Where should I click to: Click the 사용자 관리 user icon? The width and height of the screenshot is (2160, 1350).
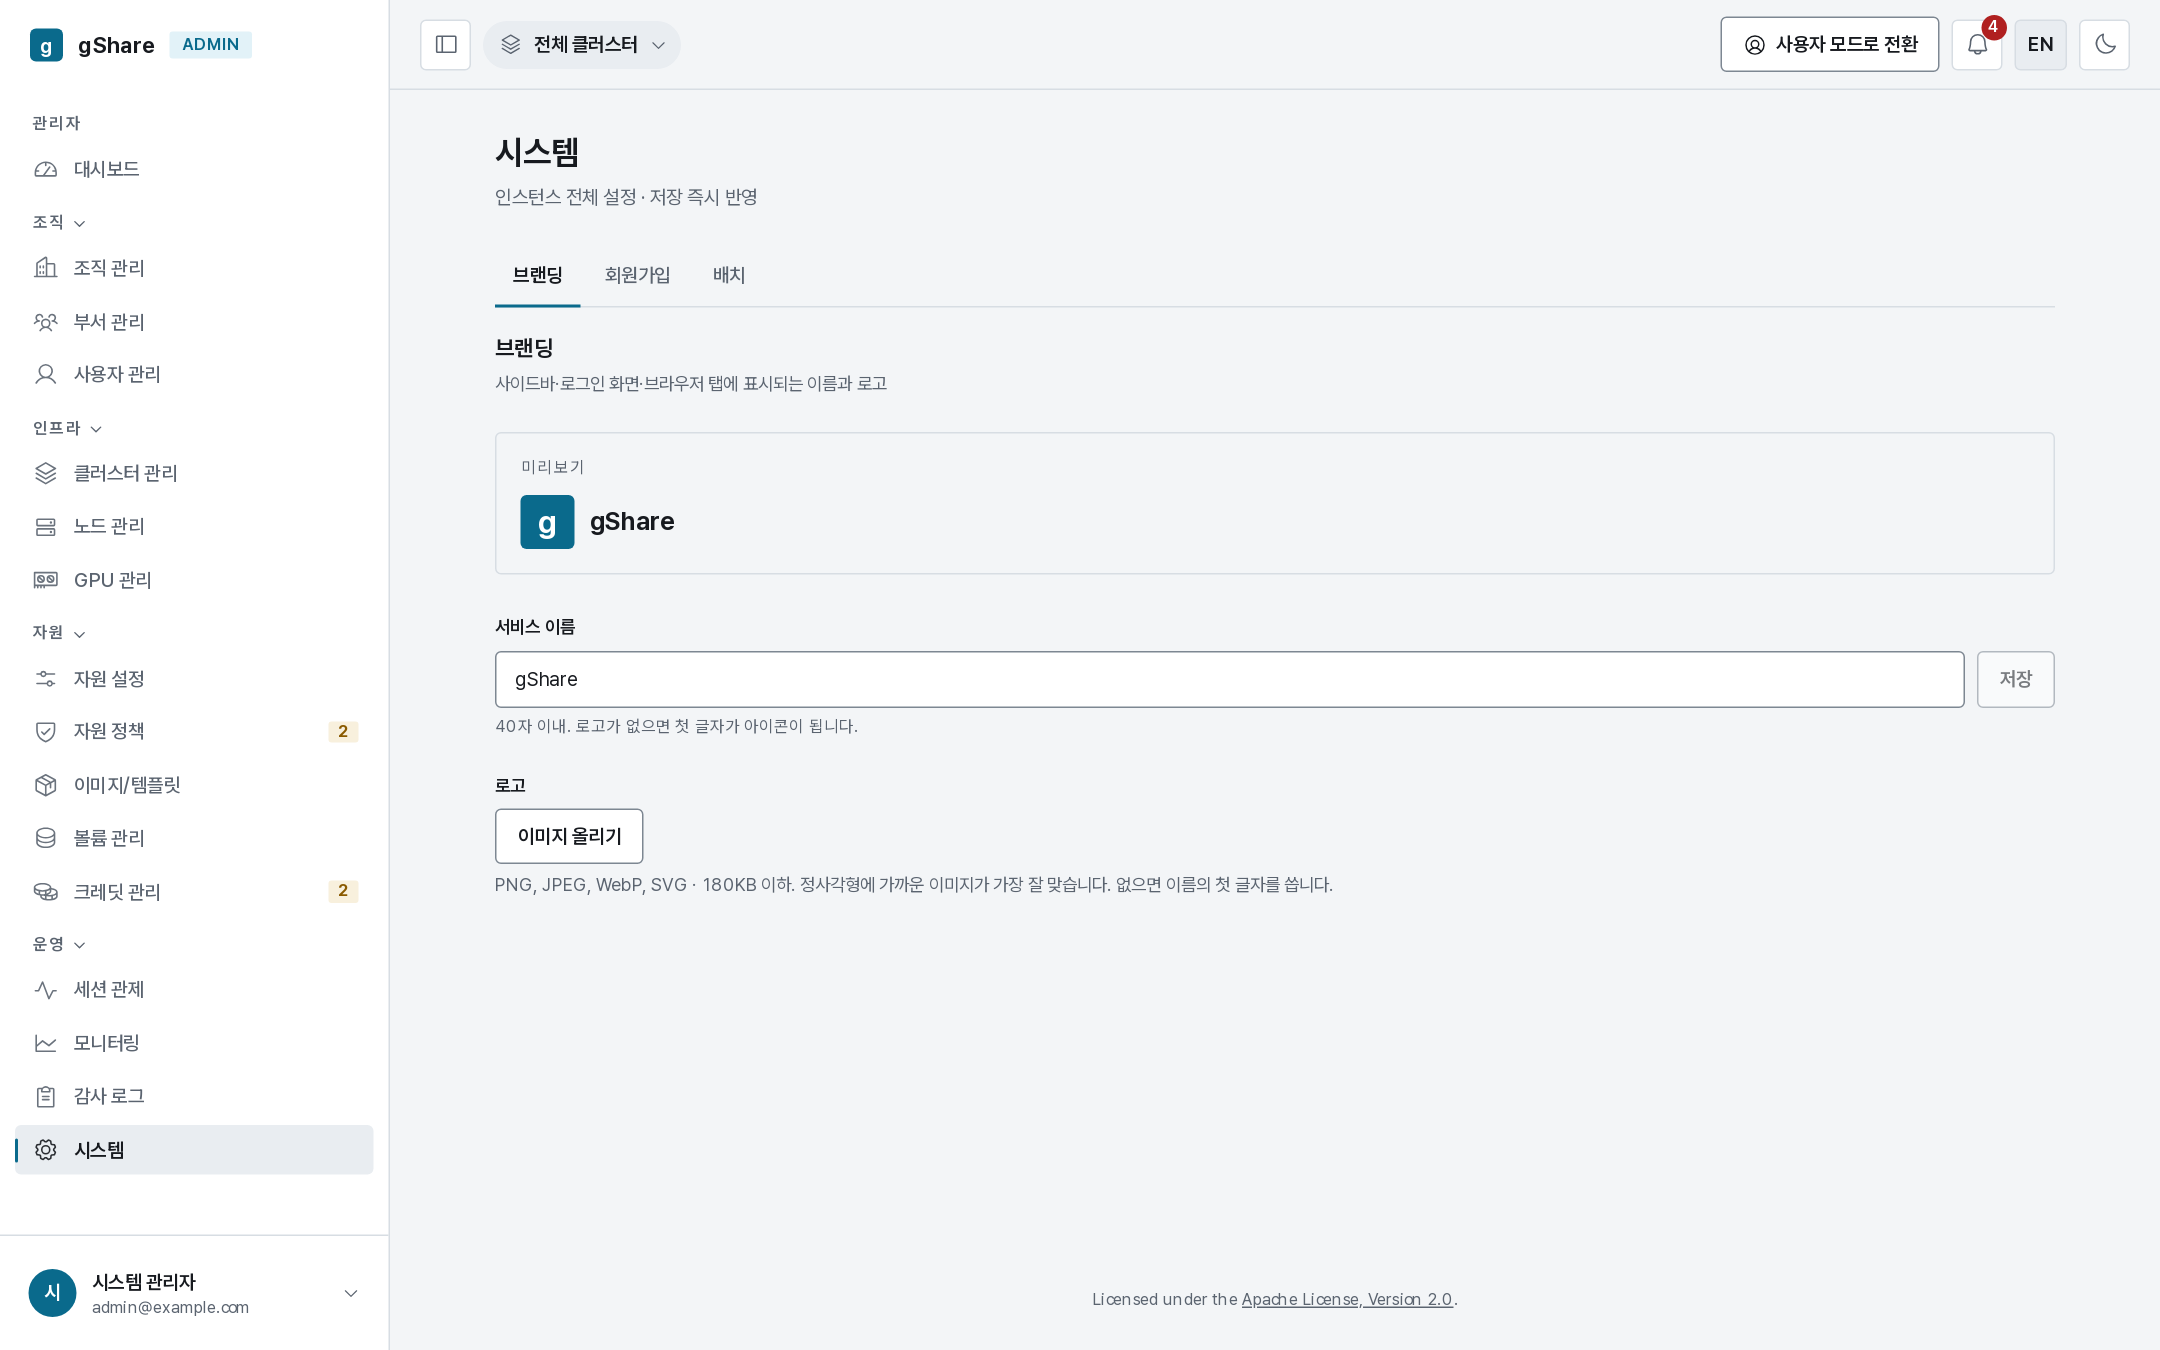[x=46, y=374]
